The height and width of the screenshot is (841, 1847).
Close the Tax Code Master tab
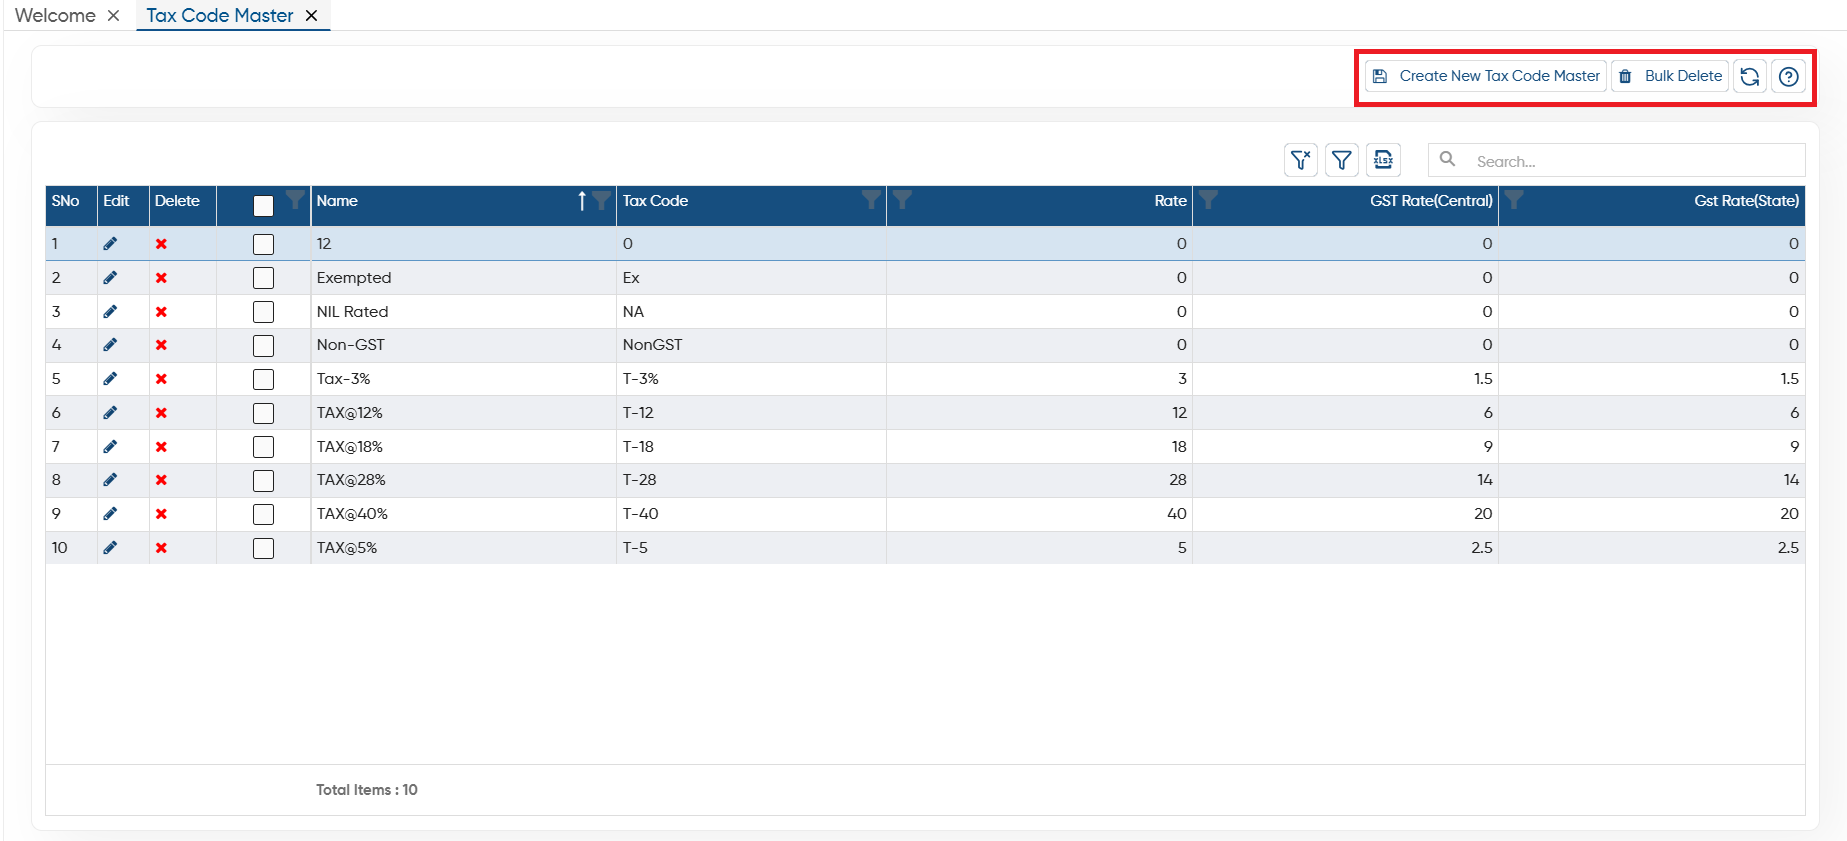pos(311,16)
